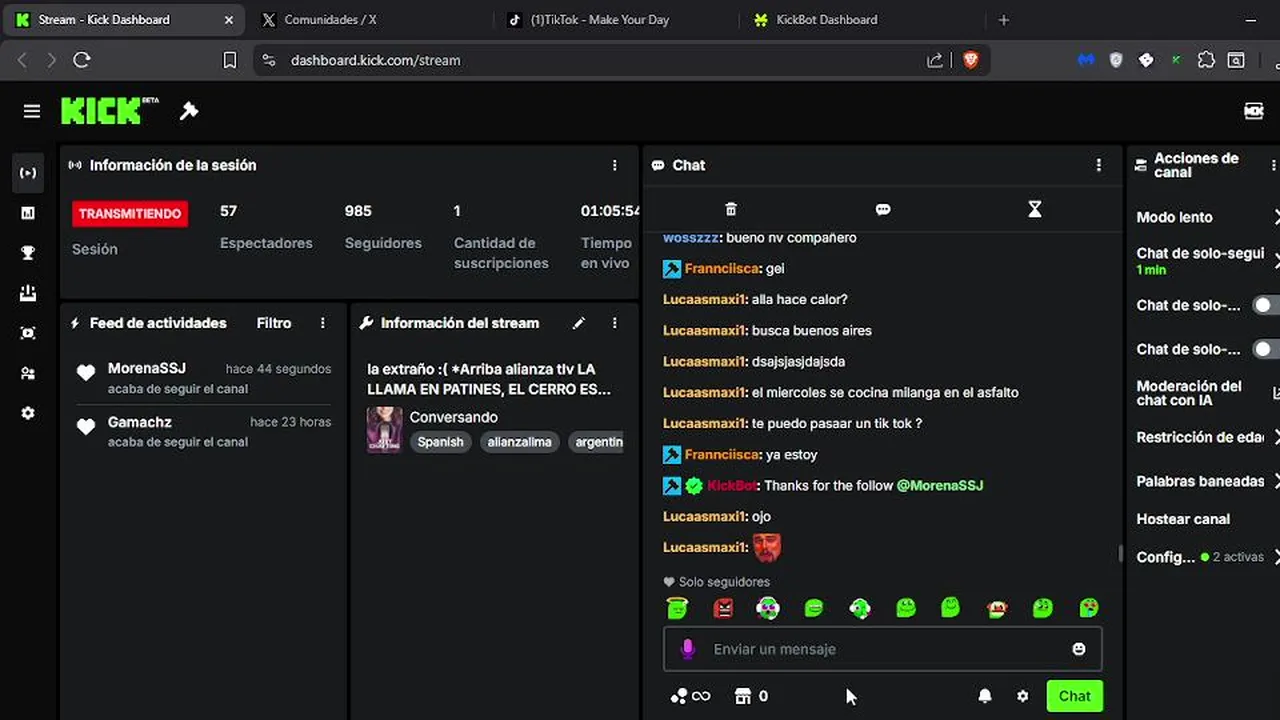
Task: Click the Brave shield icon in address bar
Action: [970, 60]
